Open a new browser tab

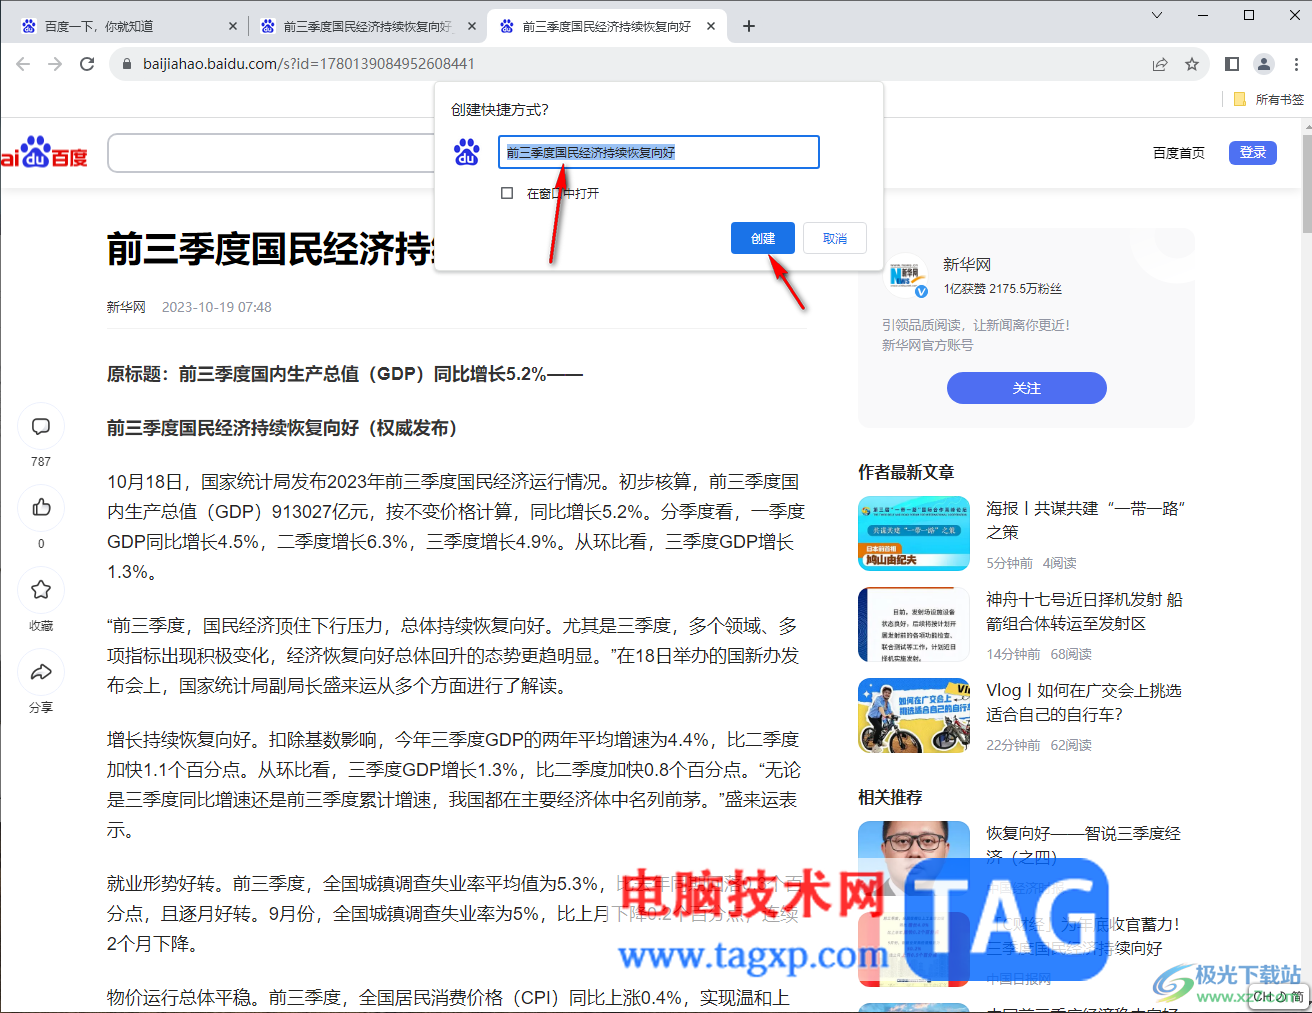click(x=749, y=26)
